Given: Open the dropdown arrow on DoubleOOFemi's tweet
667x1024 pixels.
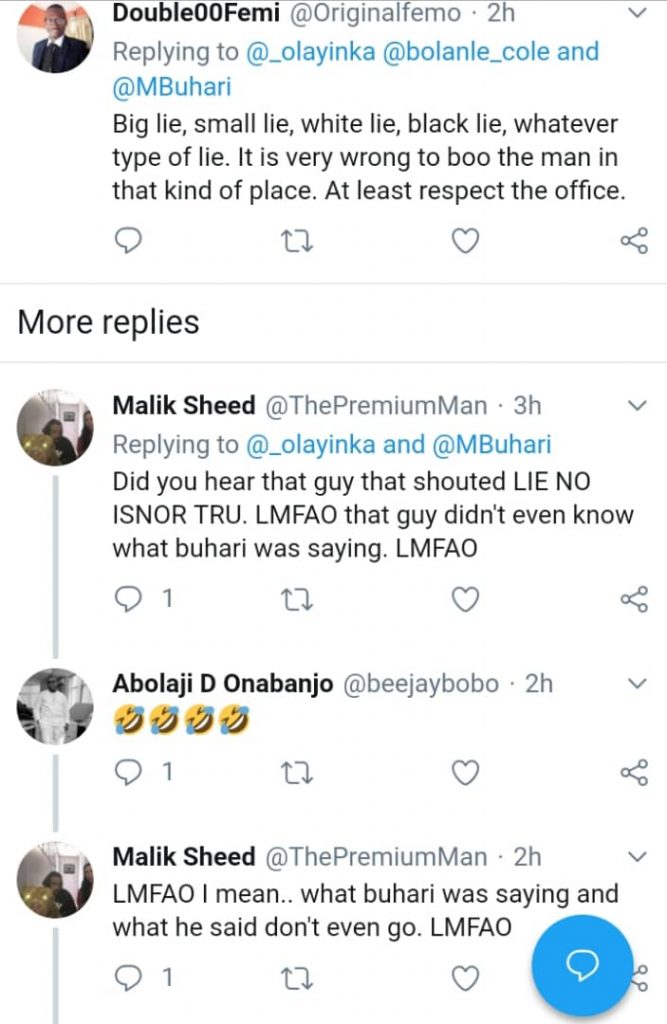Looking at the screenshot, I should (x=636, y=14).
